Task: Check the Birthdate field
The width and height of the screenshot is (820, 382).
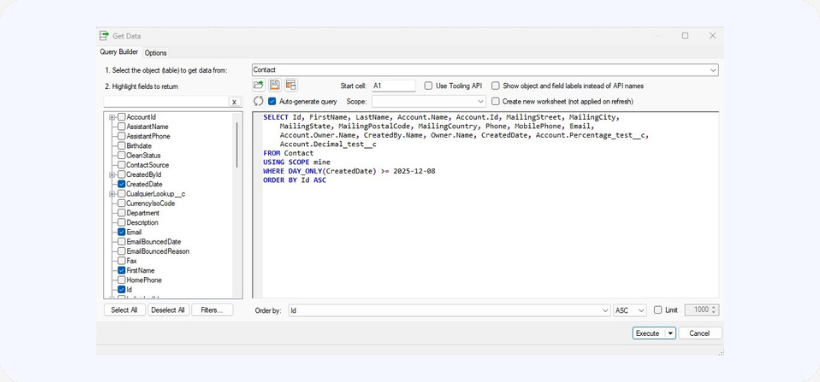Action: coord(121,146)
